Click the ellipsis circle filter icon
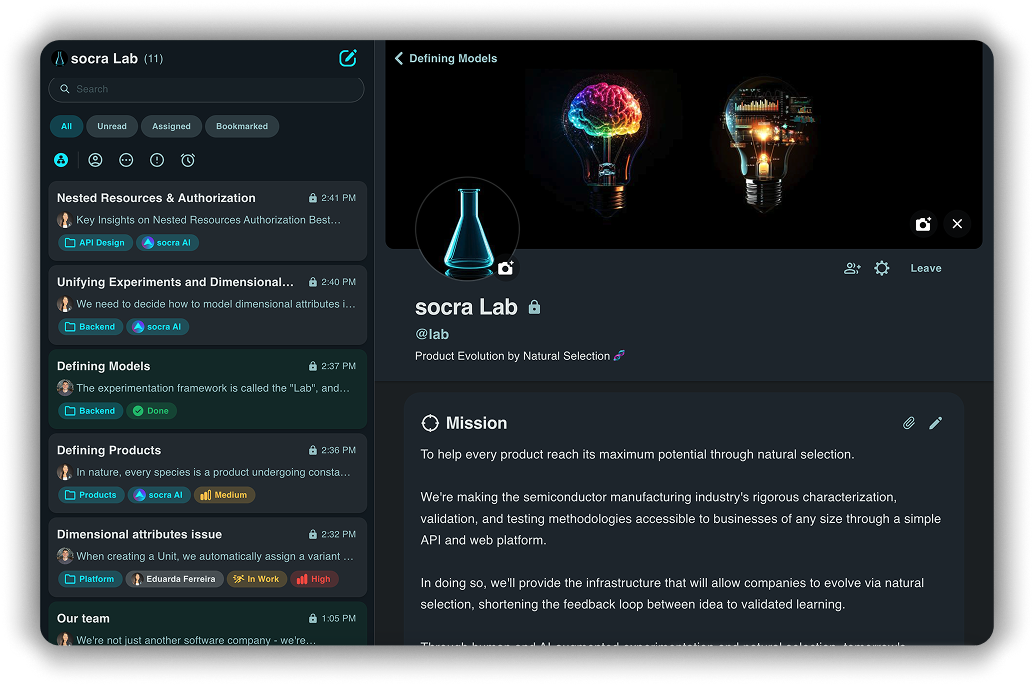The width and height of the screenshot is (1034, 686). coord(126,160)
